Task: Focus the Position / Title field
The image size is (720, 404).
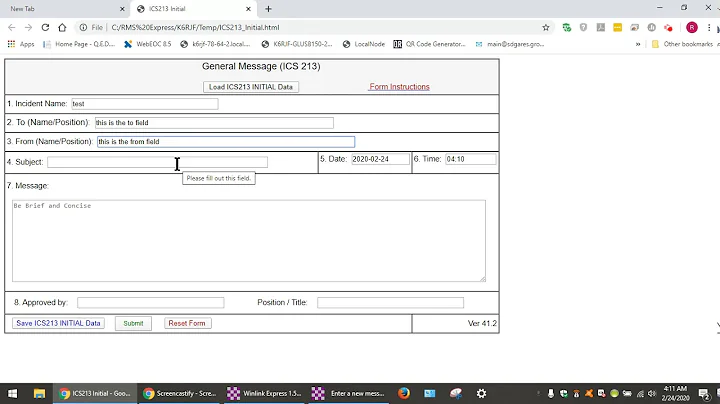Action: (x=390, y=303)
